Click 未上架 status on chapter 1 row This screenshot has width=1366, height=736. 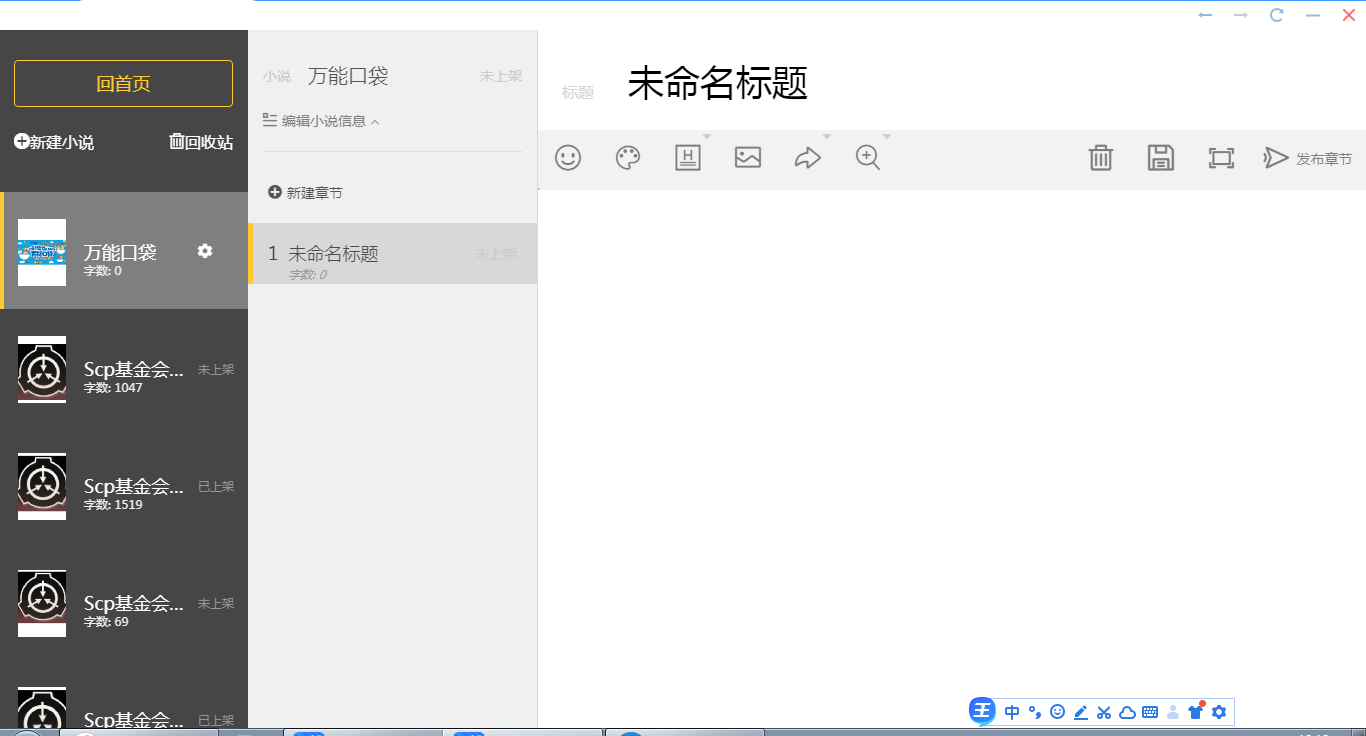click(x=496, y=254)
